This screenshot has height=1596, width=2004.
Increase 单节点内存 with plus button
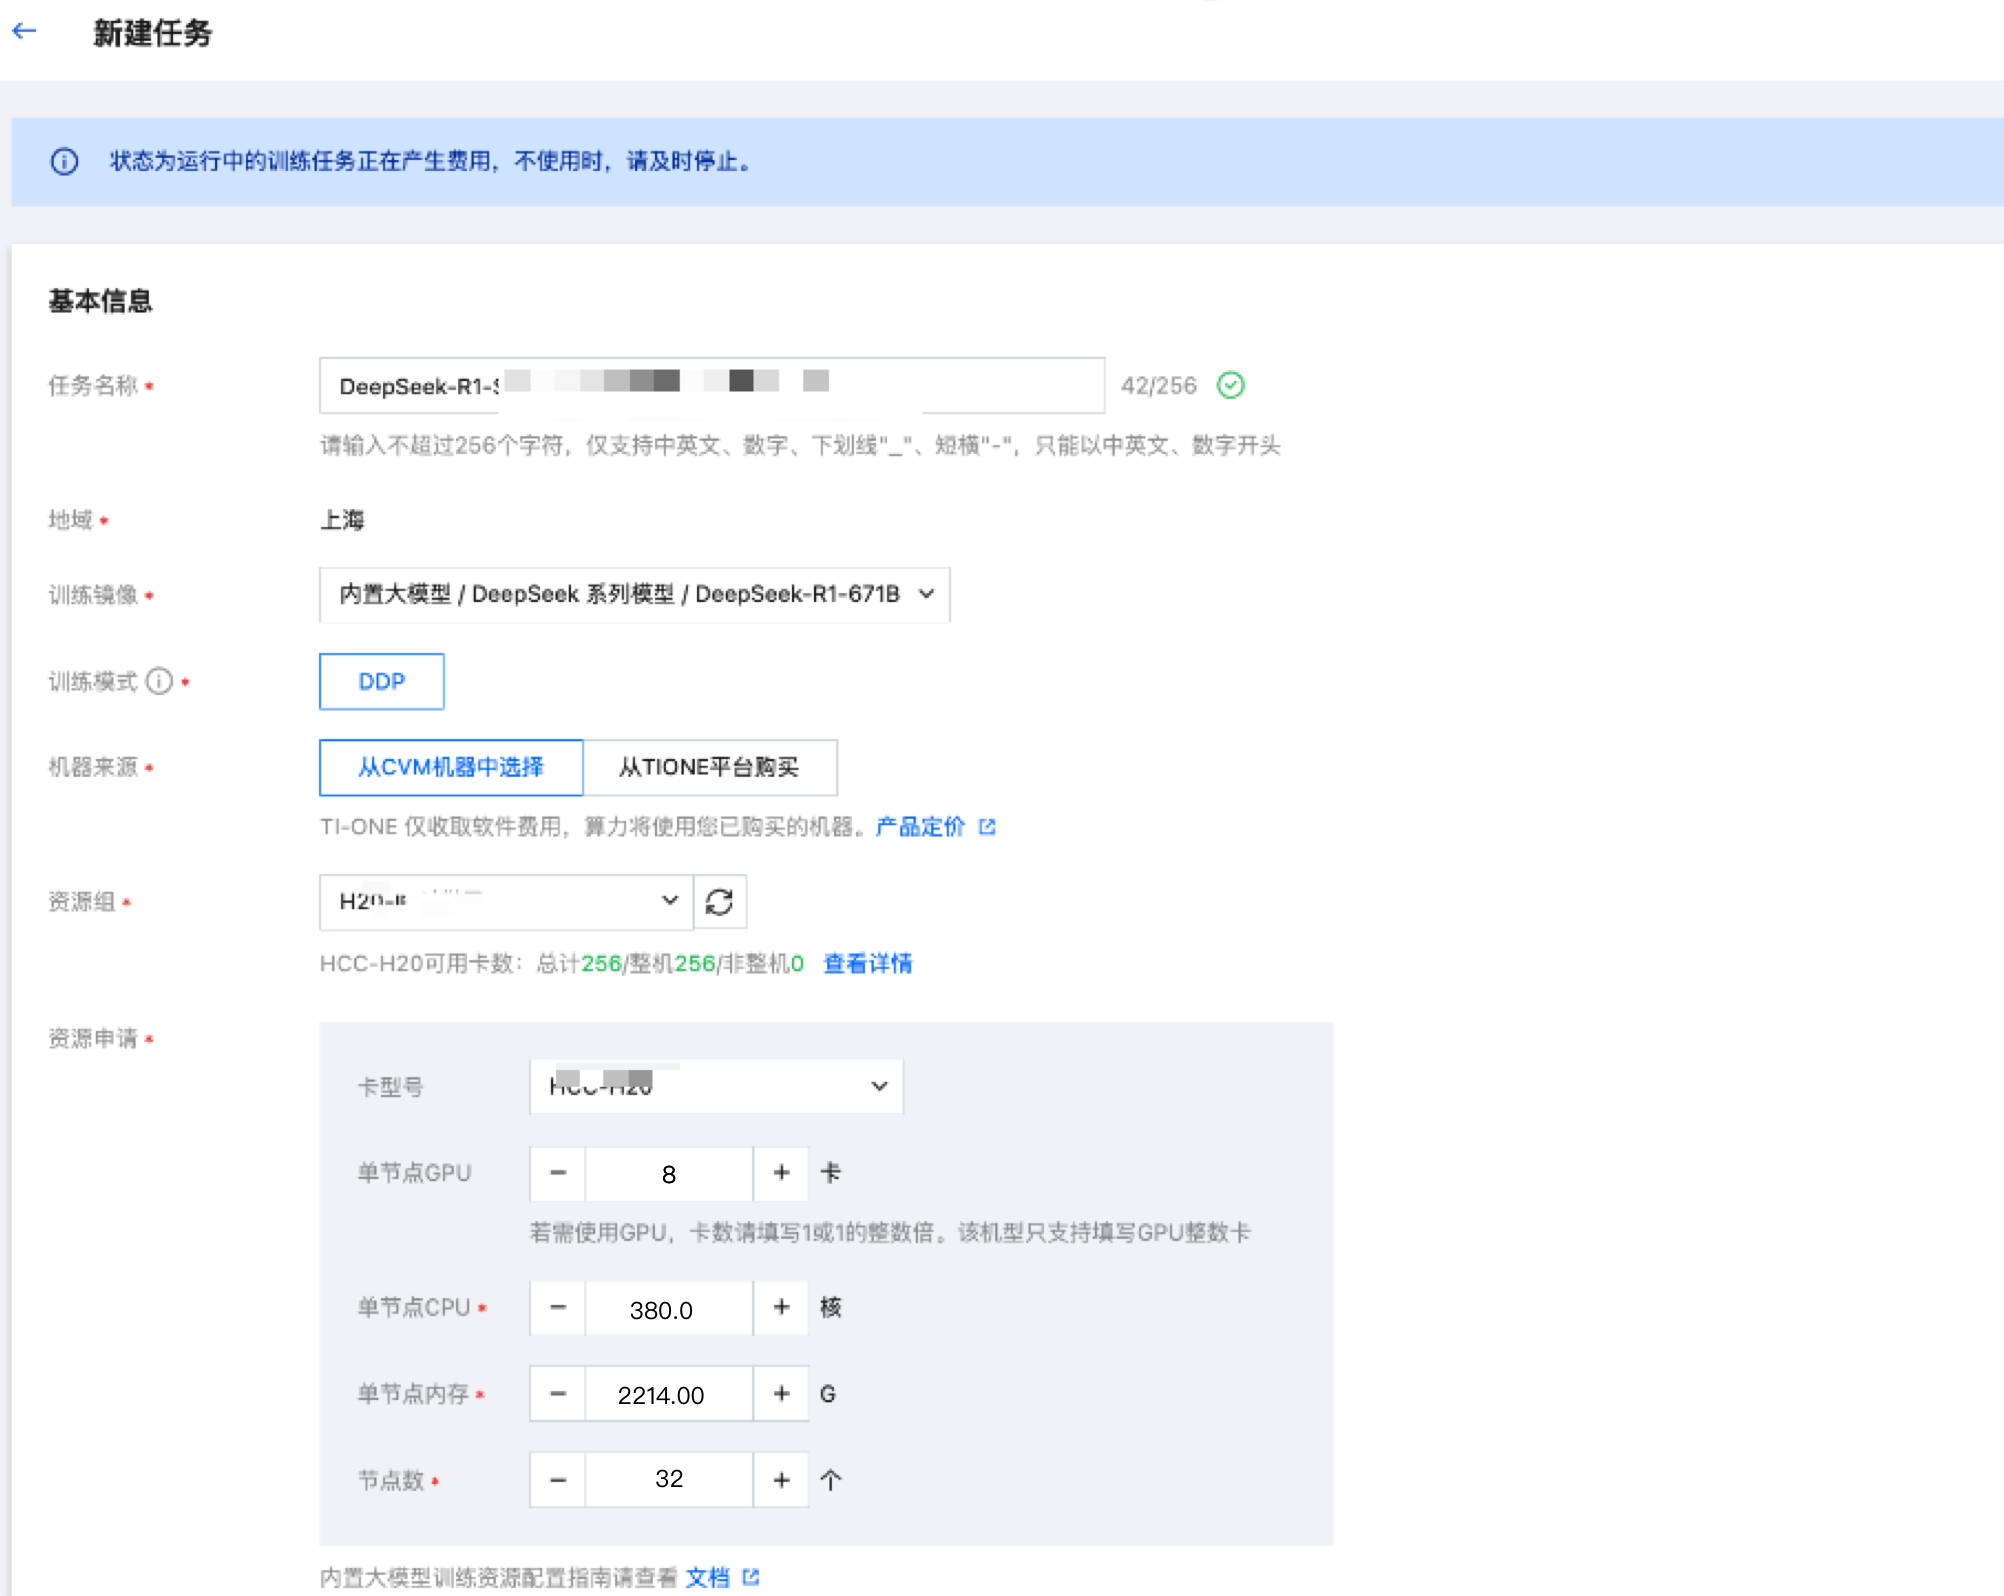[x=781, y=1394]
